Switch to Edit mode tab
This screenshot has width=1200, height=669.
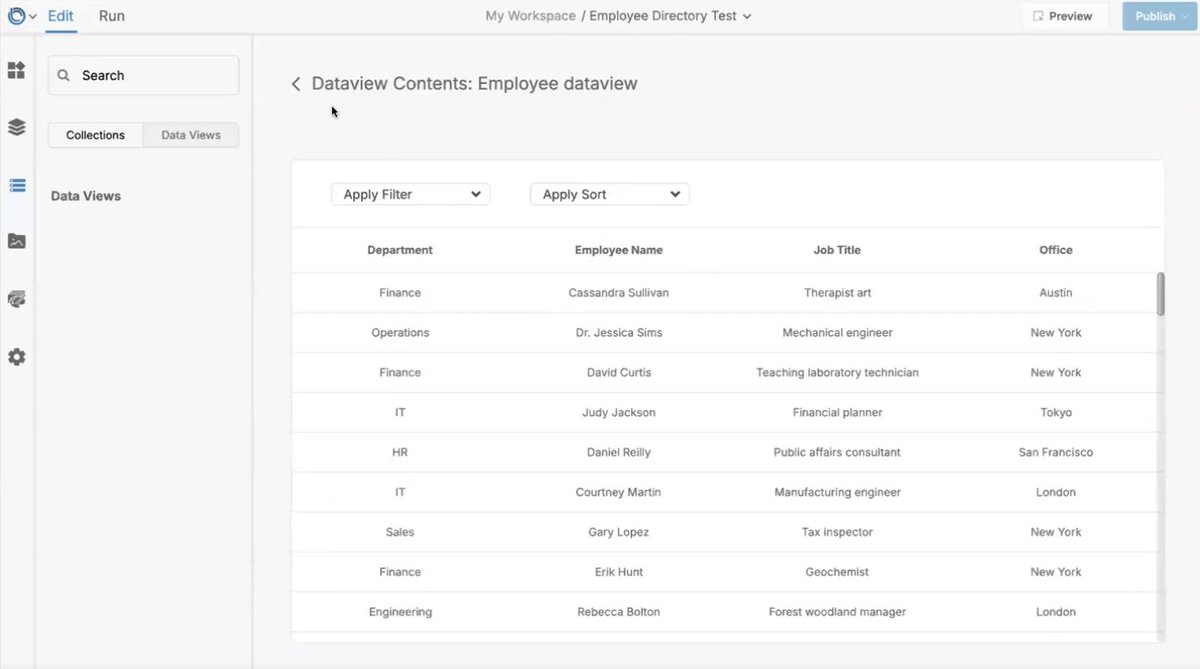[x=61, y=16]
